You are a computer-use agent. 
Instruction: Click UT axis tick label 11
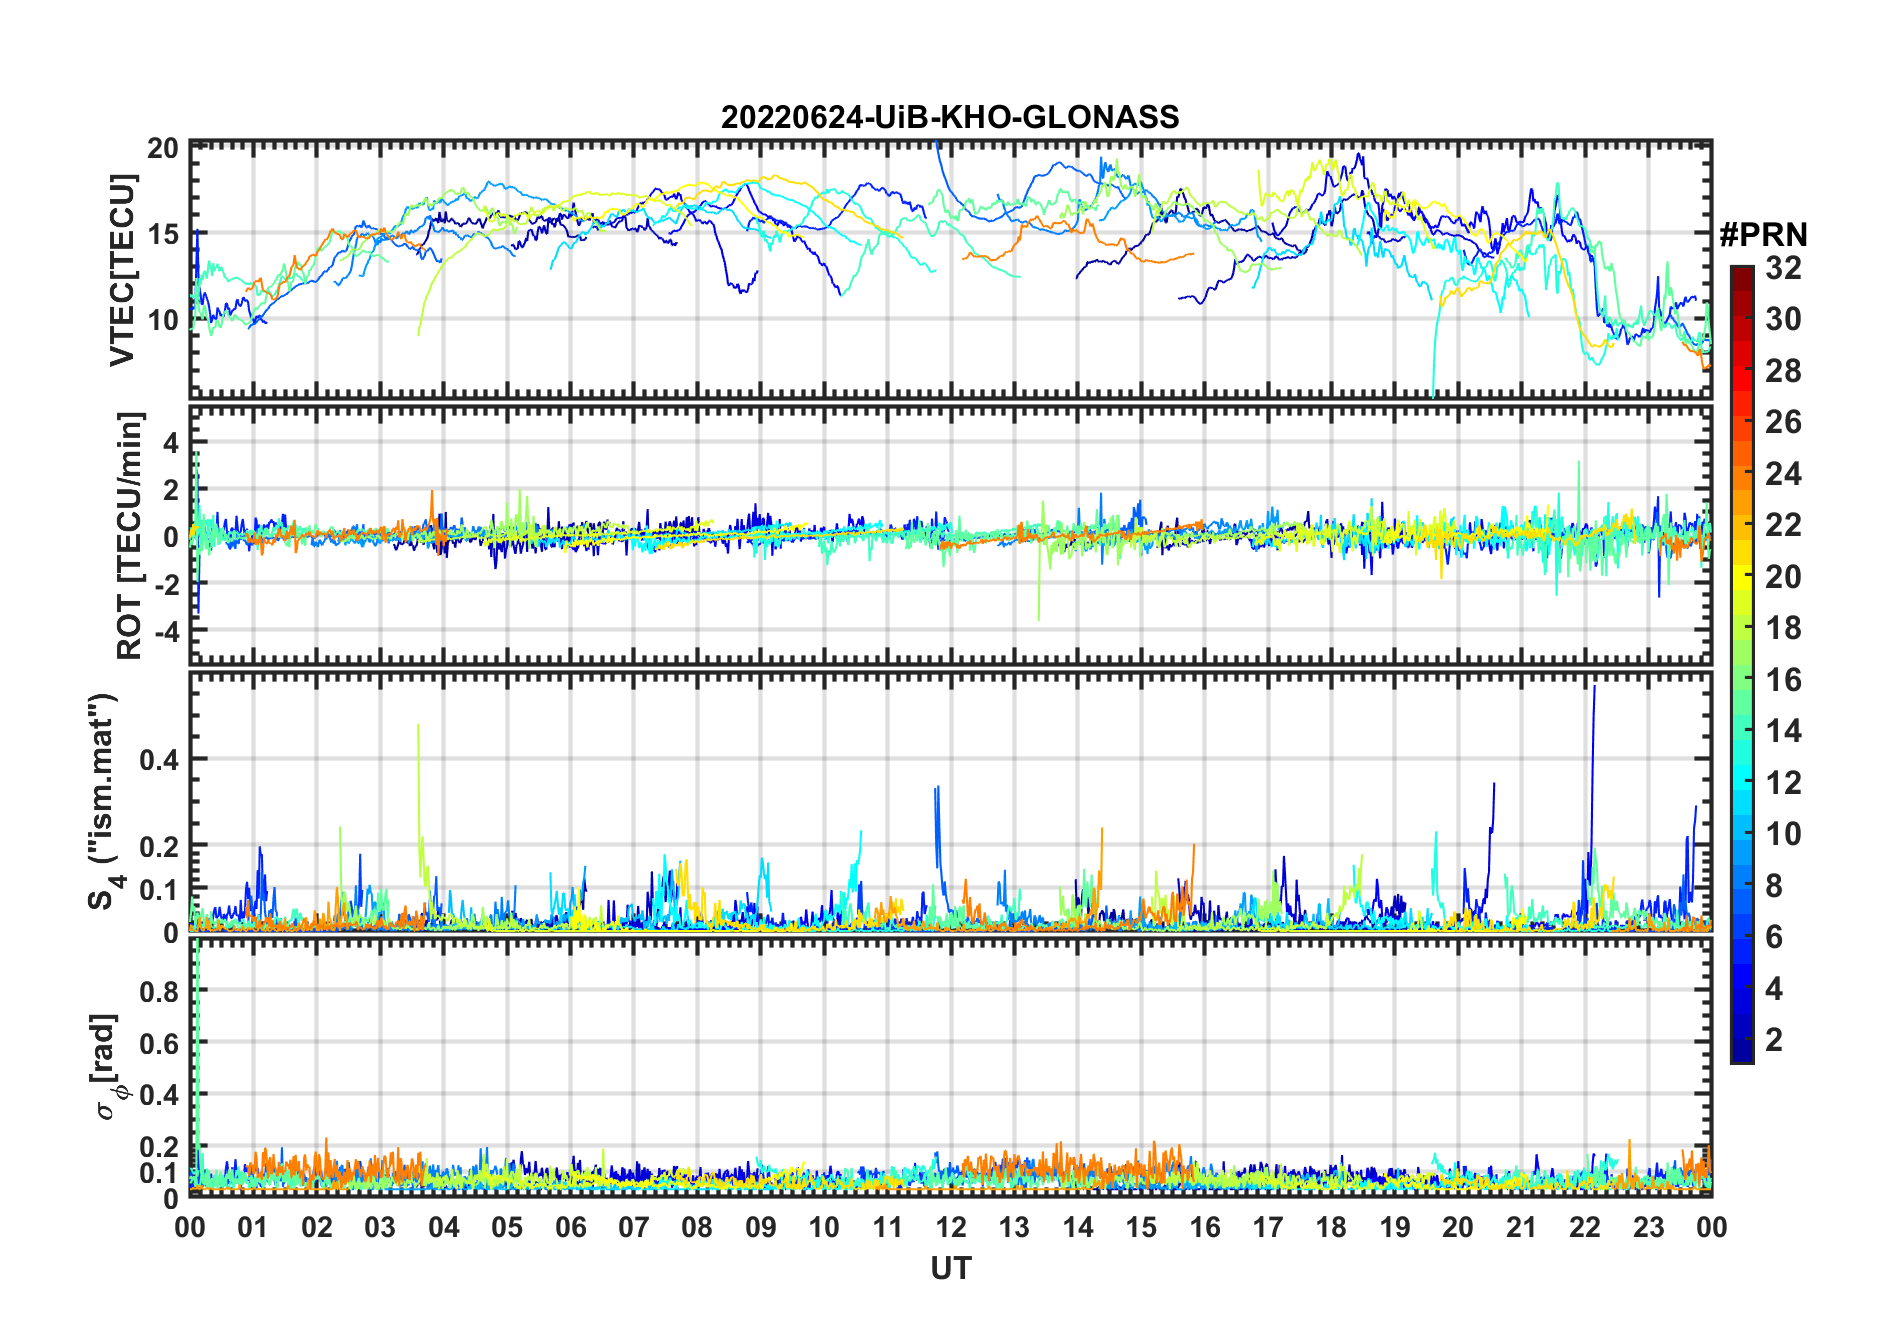(x=888, y=1227)
